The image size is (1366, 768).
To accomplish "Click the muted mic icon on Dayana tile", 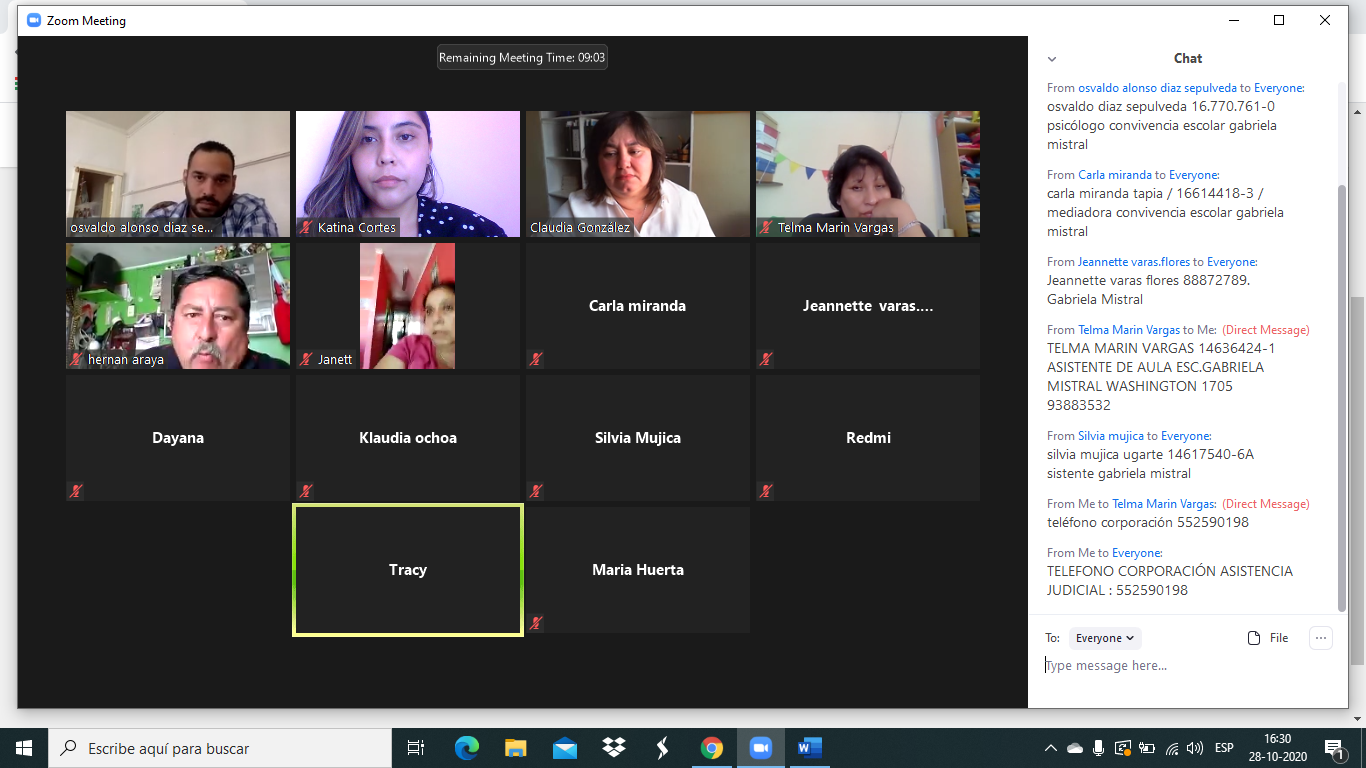I will coord(76,491).
